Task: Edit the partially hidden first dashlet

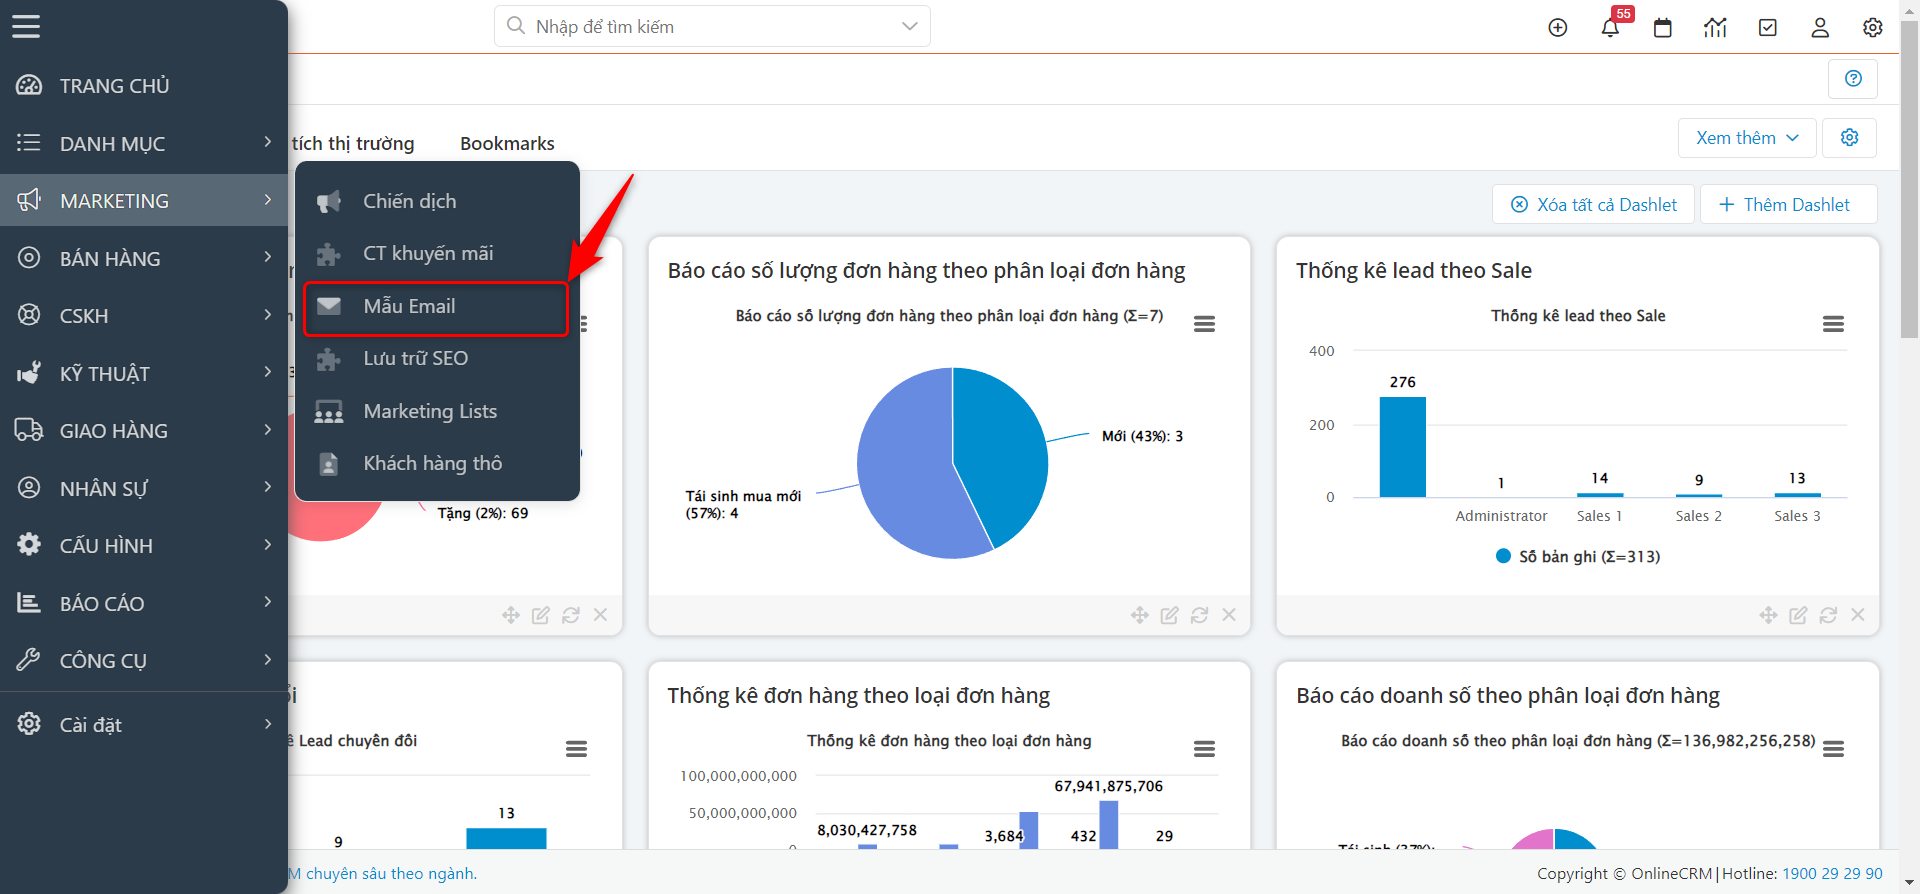Action: tap(541, 615)
